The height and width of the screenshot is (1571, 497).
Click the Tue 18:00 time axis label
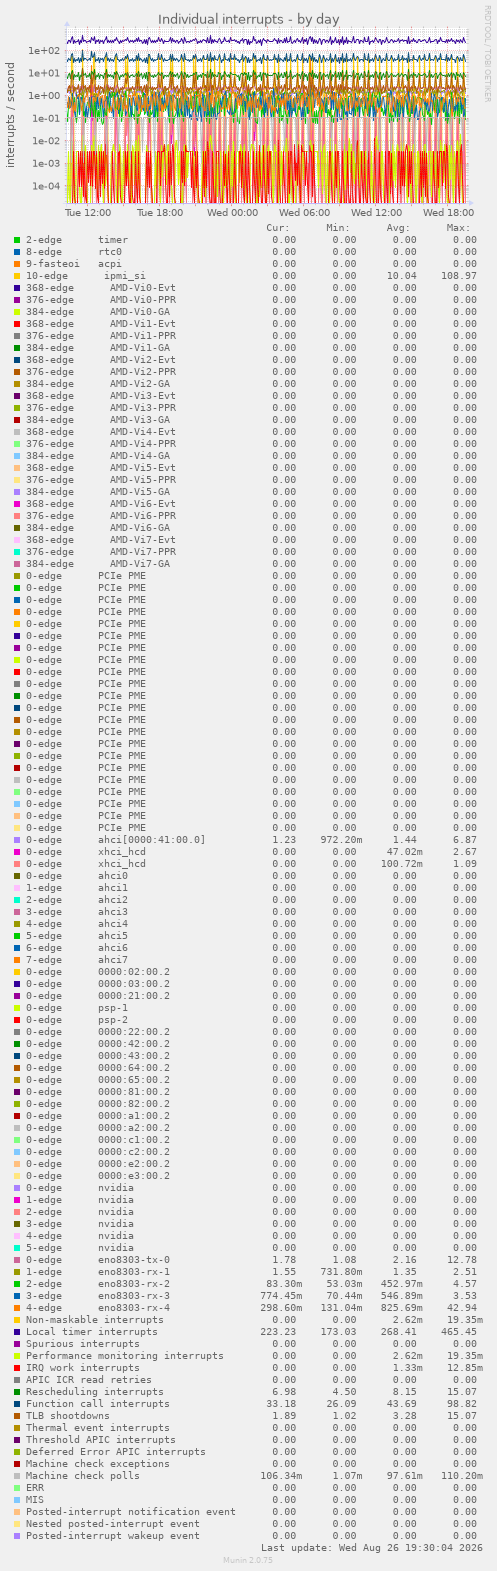(160, 212)
